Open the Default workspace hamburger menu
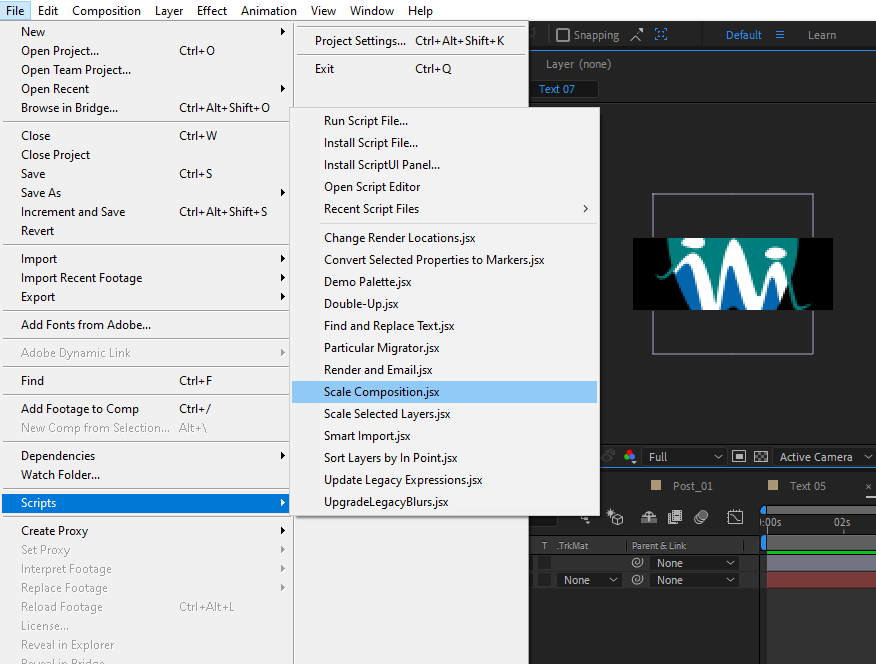The image size is (876, 664). [780, 35]
